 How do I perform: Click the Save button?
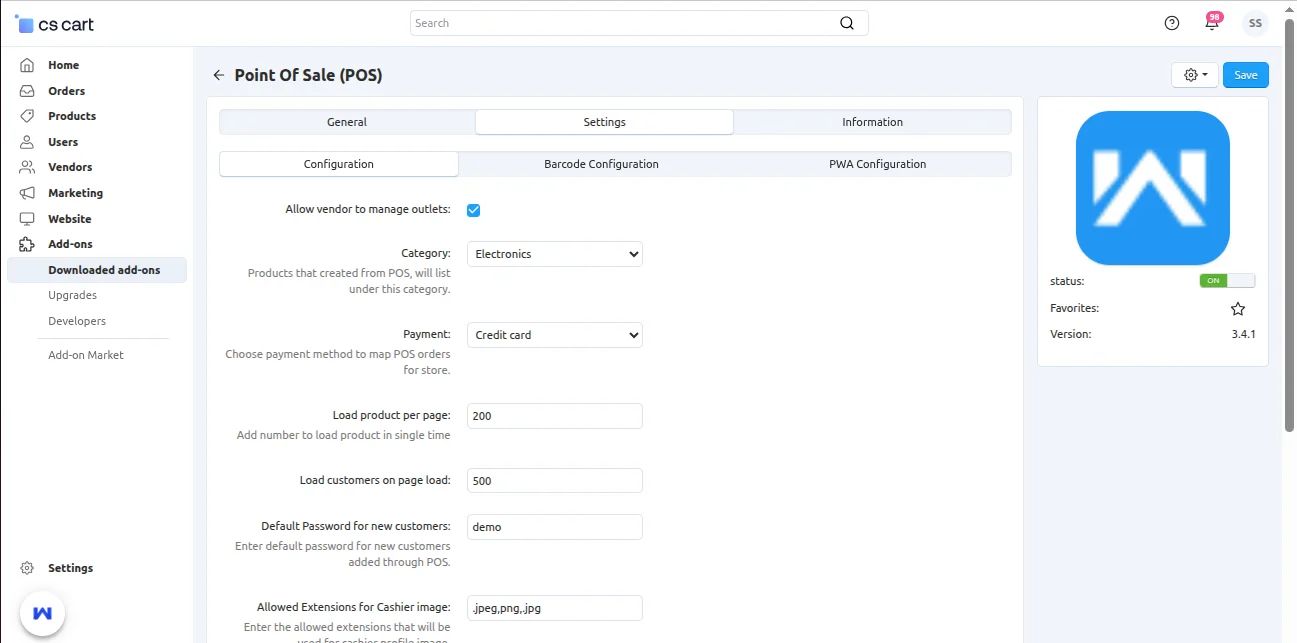tap(1245, 74)
